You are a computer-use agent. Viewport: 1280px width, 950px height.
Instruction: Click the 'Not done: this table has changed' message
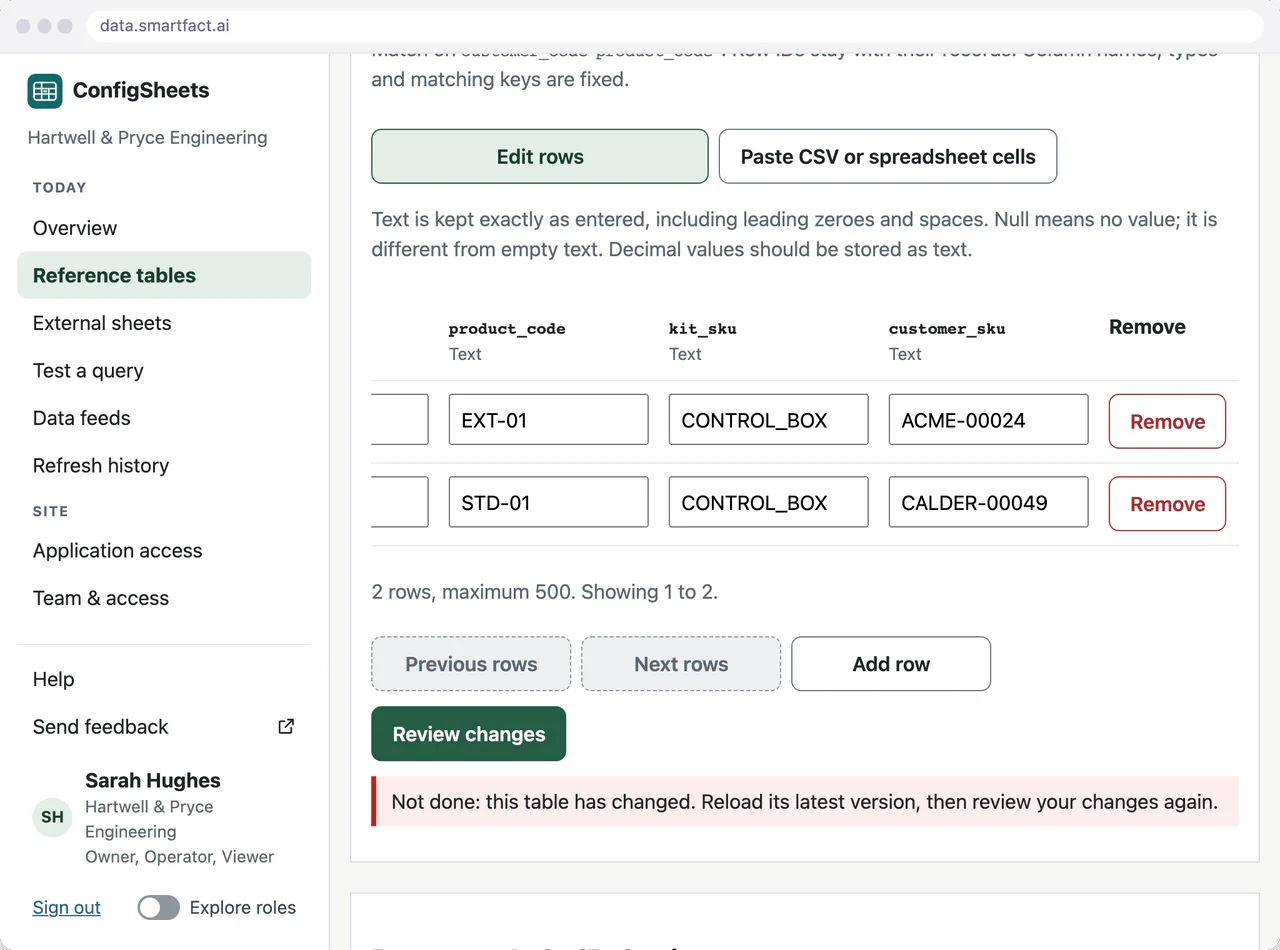pyautogui.click(x=805, y=802)
